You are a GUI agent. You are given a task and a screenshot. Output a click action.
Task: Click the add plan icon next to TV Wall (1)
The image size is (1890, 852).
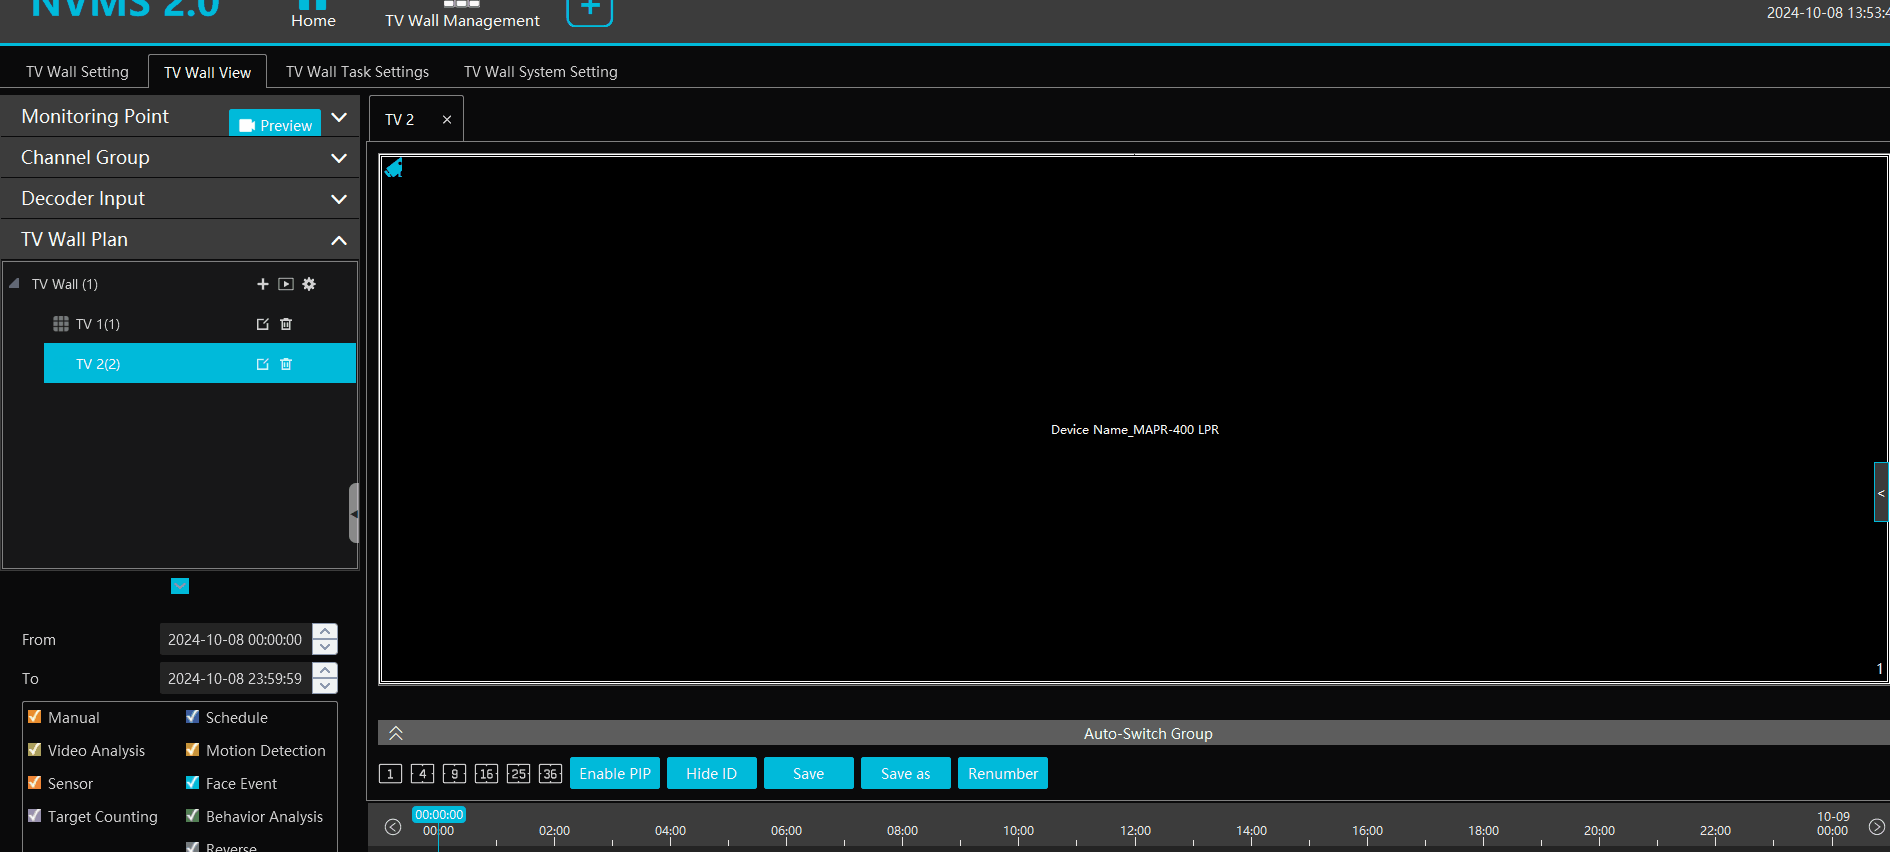point(263,284)
